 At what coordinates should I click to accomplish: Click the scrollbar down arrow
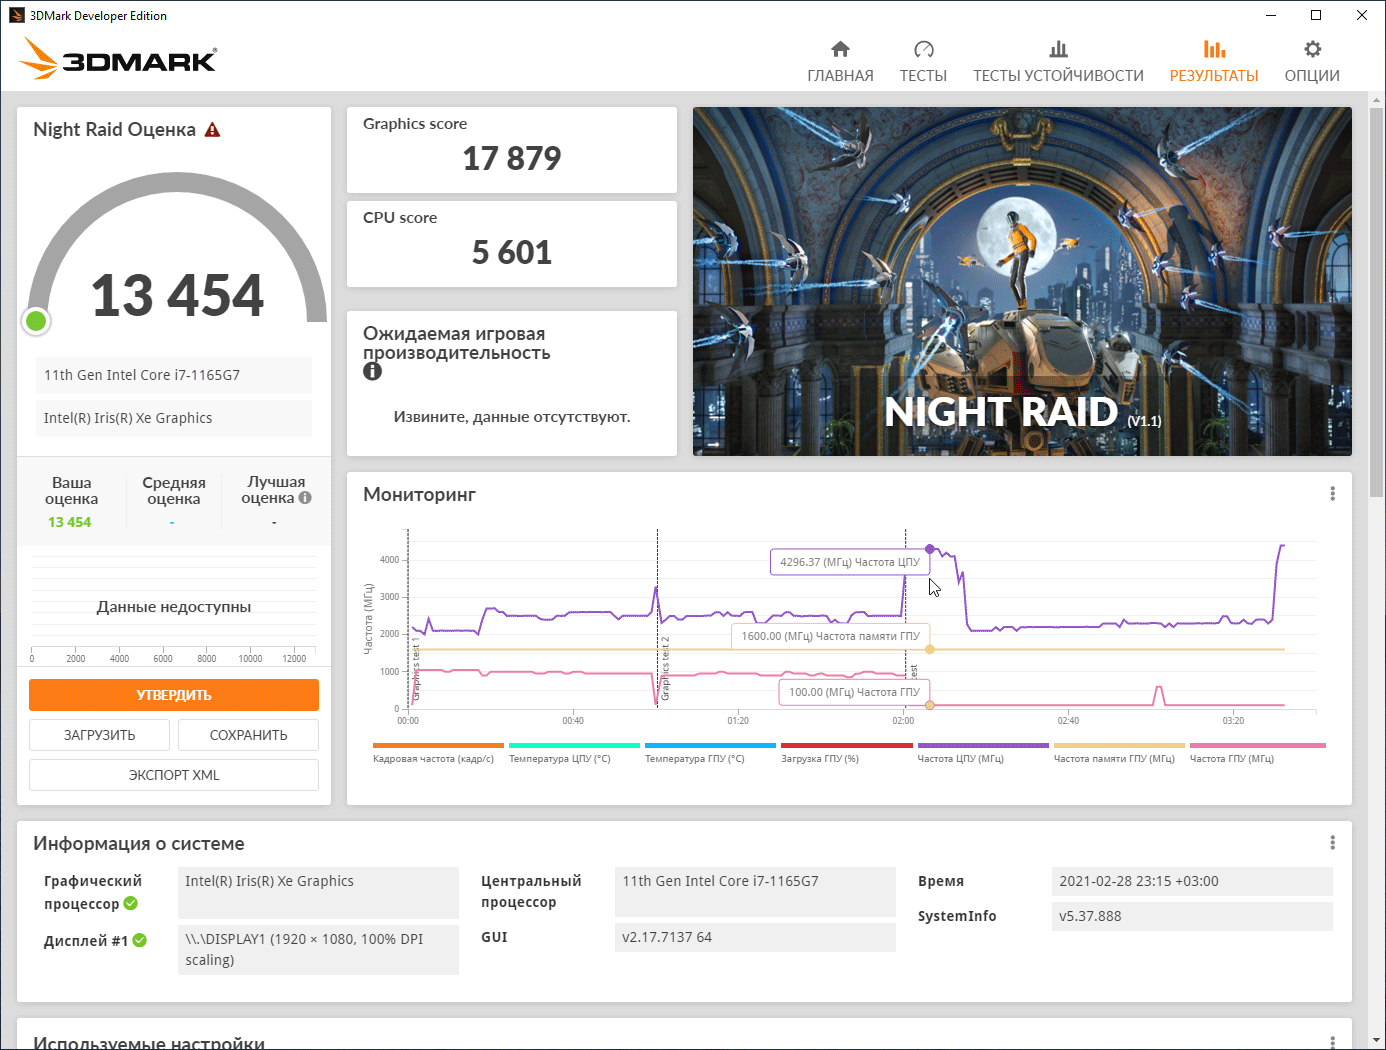pyautogui.click(x=1377, y=1040)
